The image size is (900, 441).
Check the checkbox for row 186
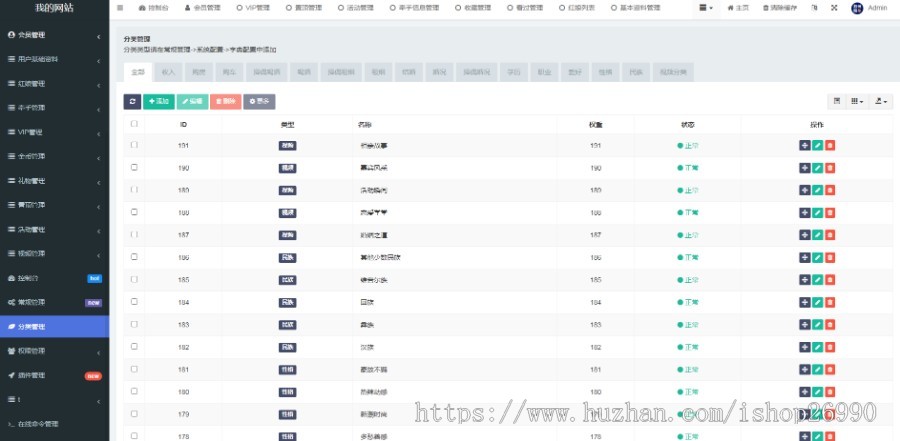134,257
